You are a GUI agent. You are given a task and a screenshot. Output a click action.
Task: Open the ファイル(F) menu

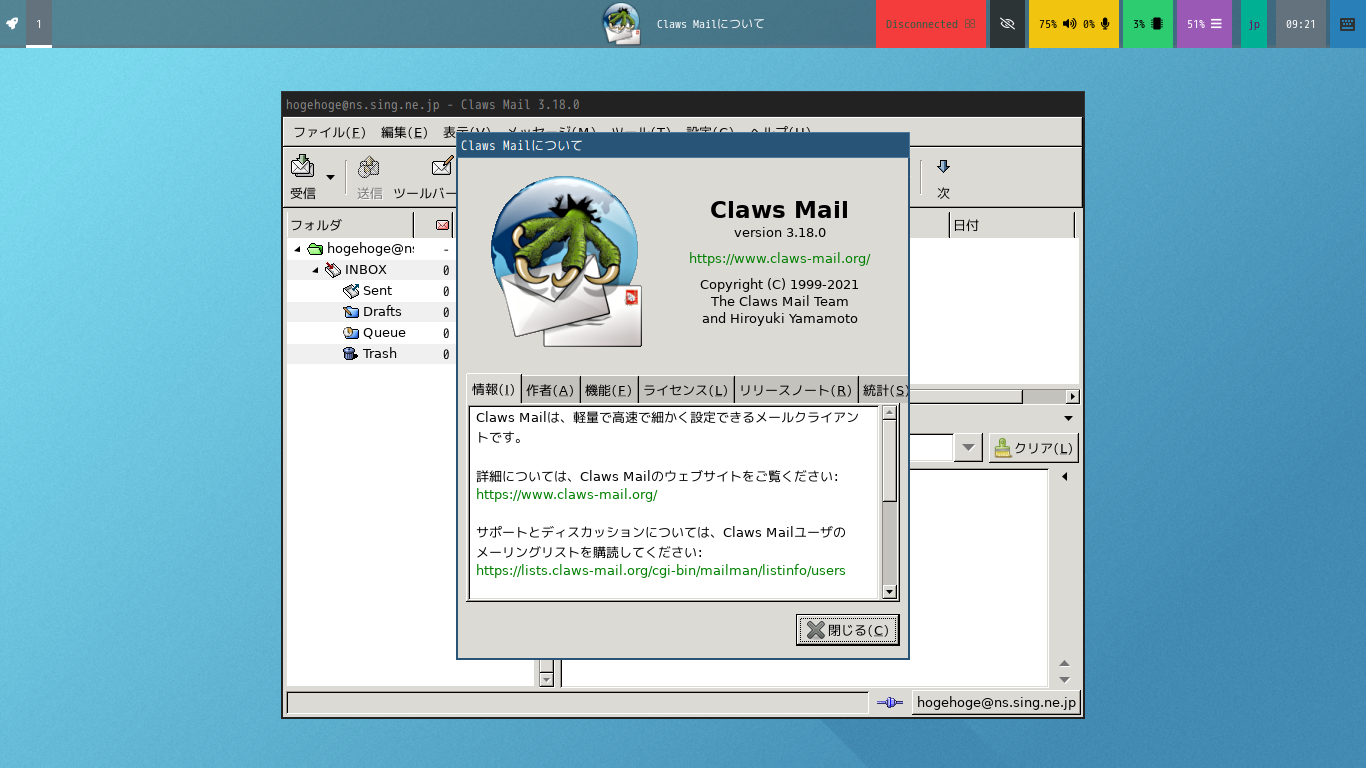pos(329,132)
